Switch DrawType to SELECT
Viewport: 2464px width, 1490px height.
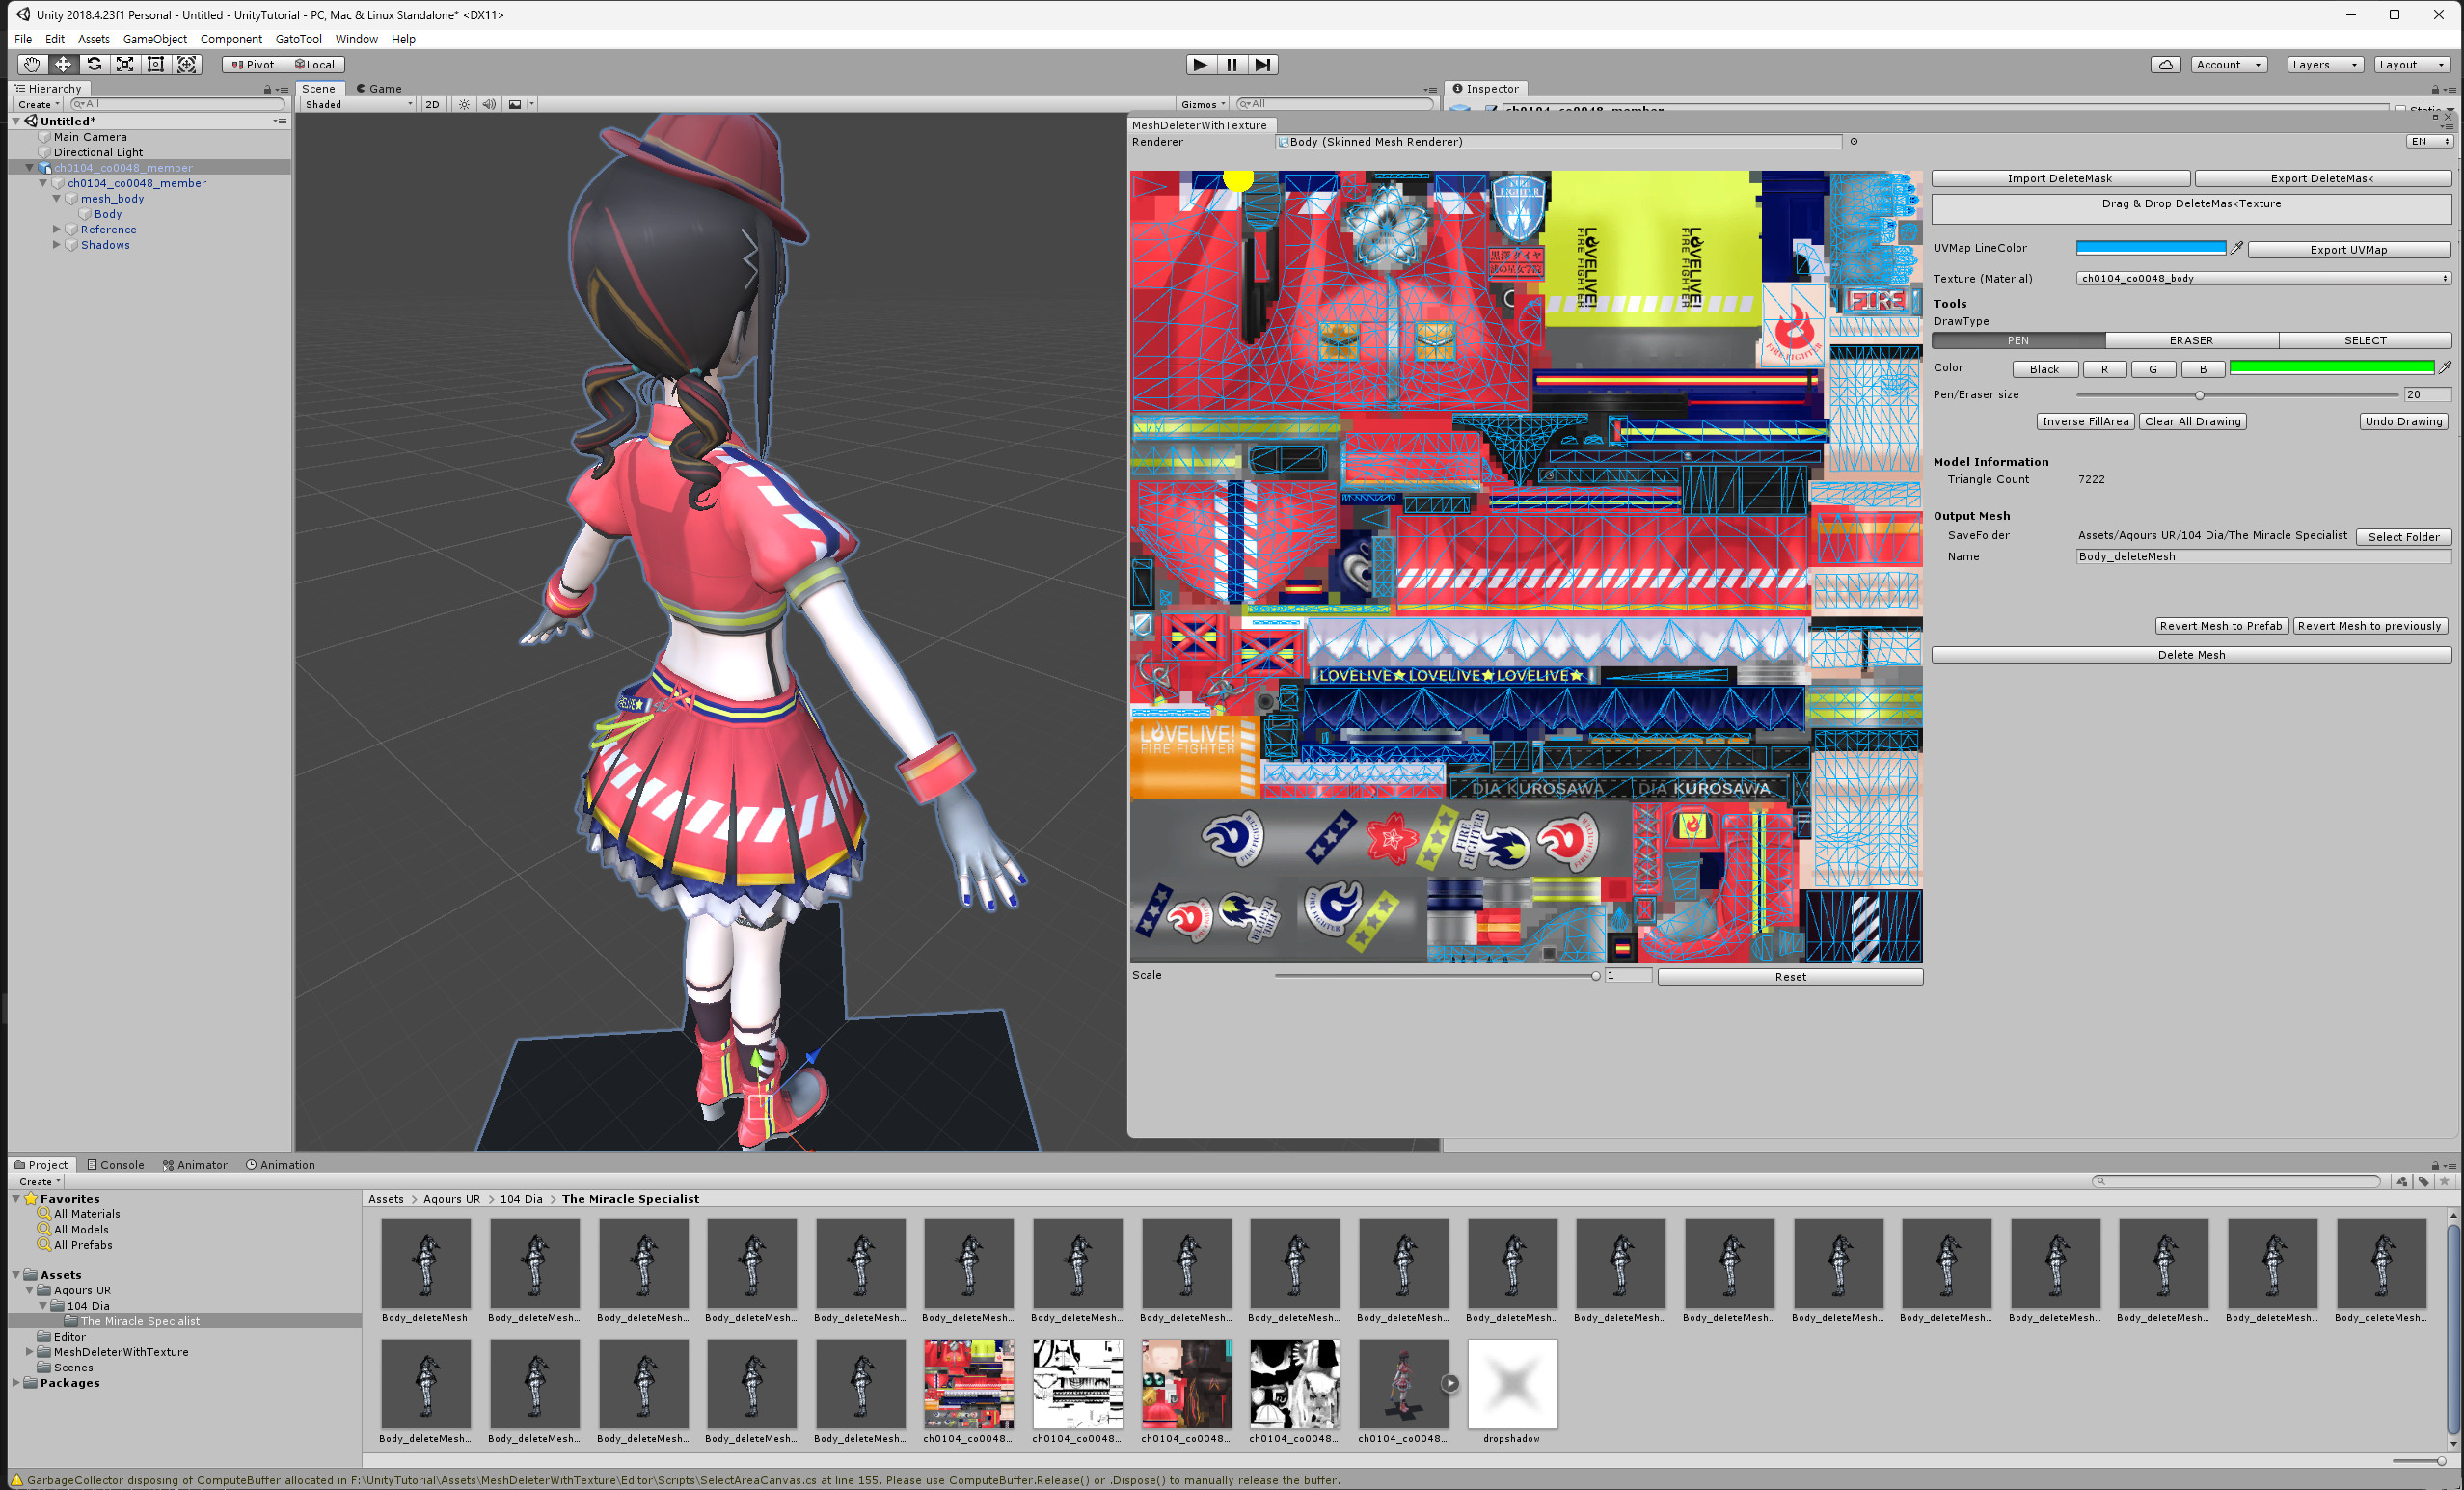pyautogui.click(x=2364, y=340)
